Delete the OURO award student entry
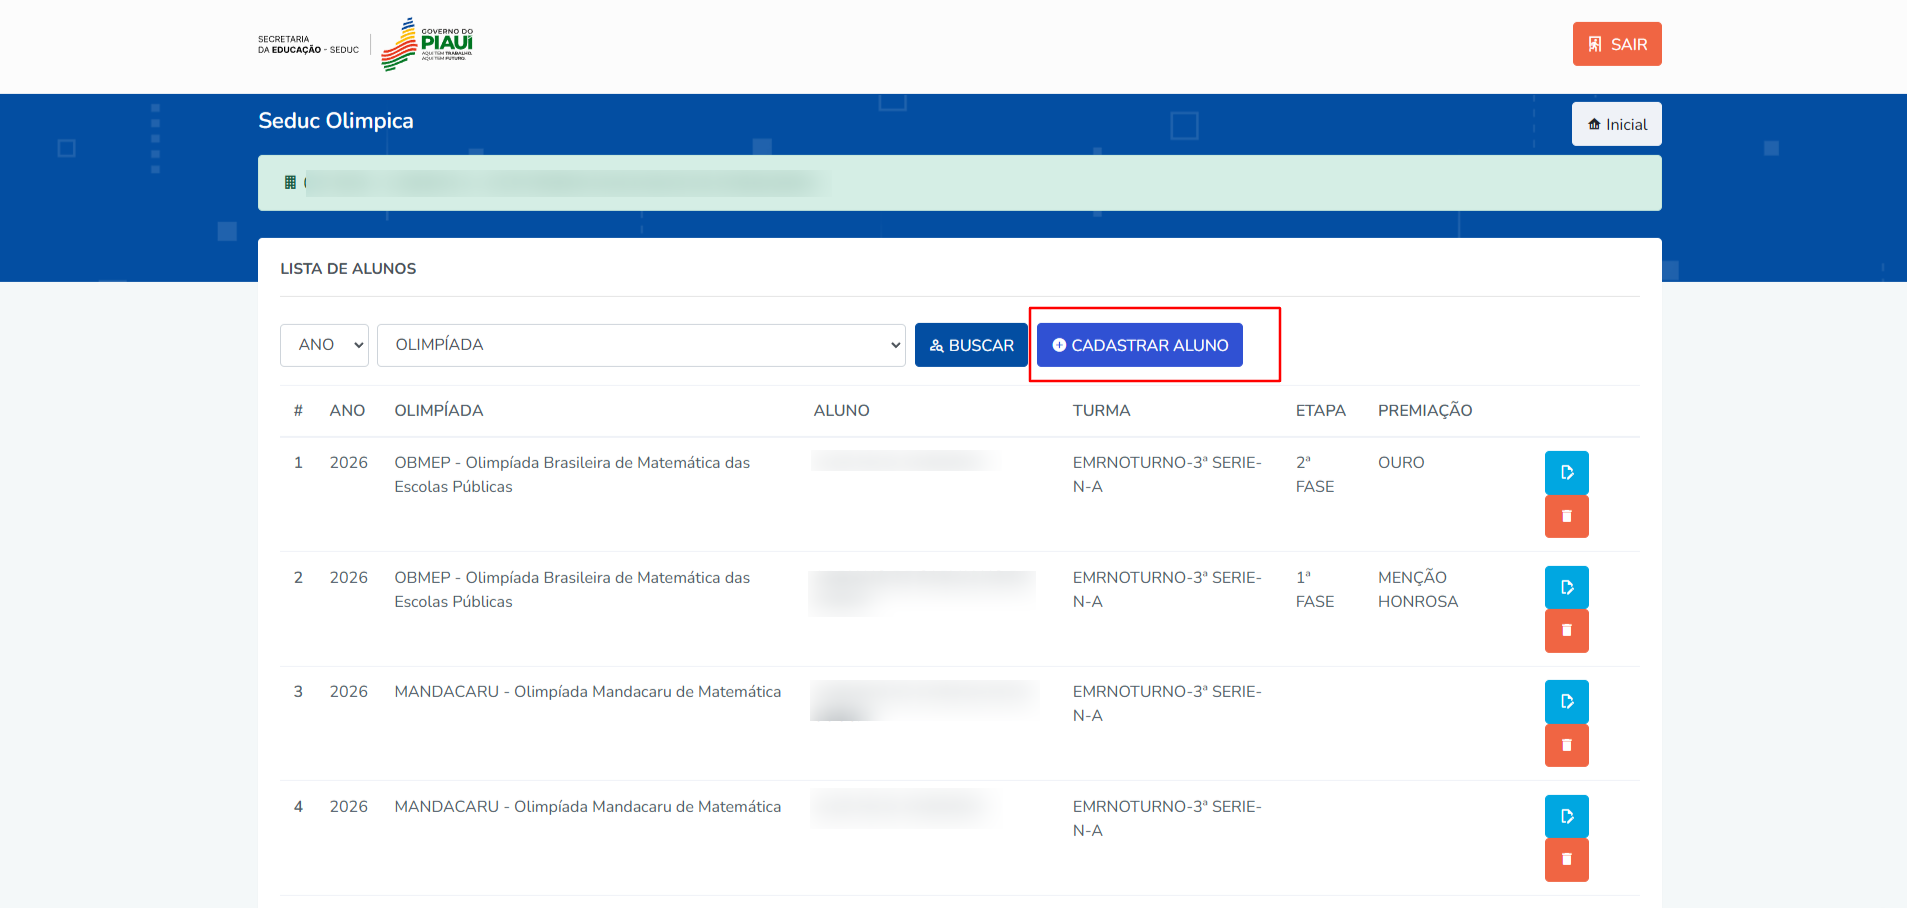 click(x=1566, y=516)
